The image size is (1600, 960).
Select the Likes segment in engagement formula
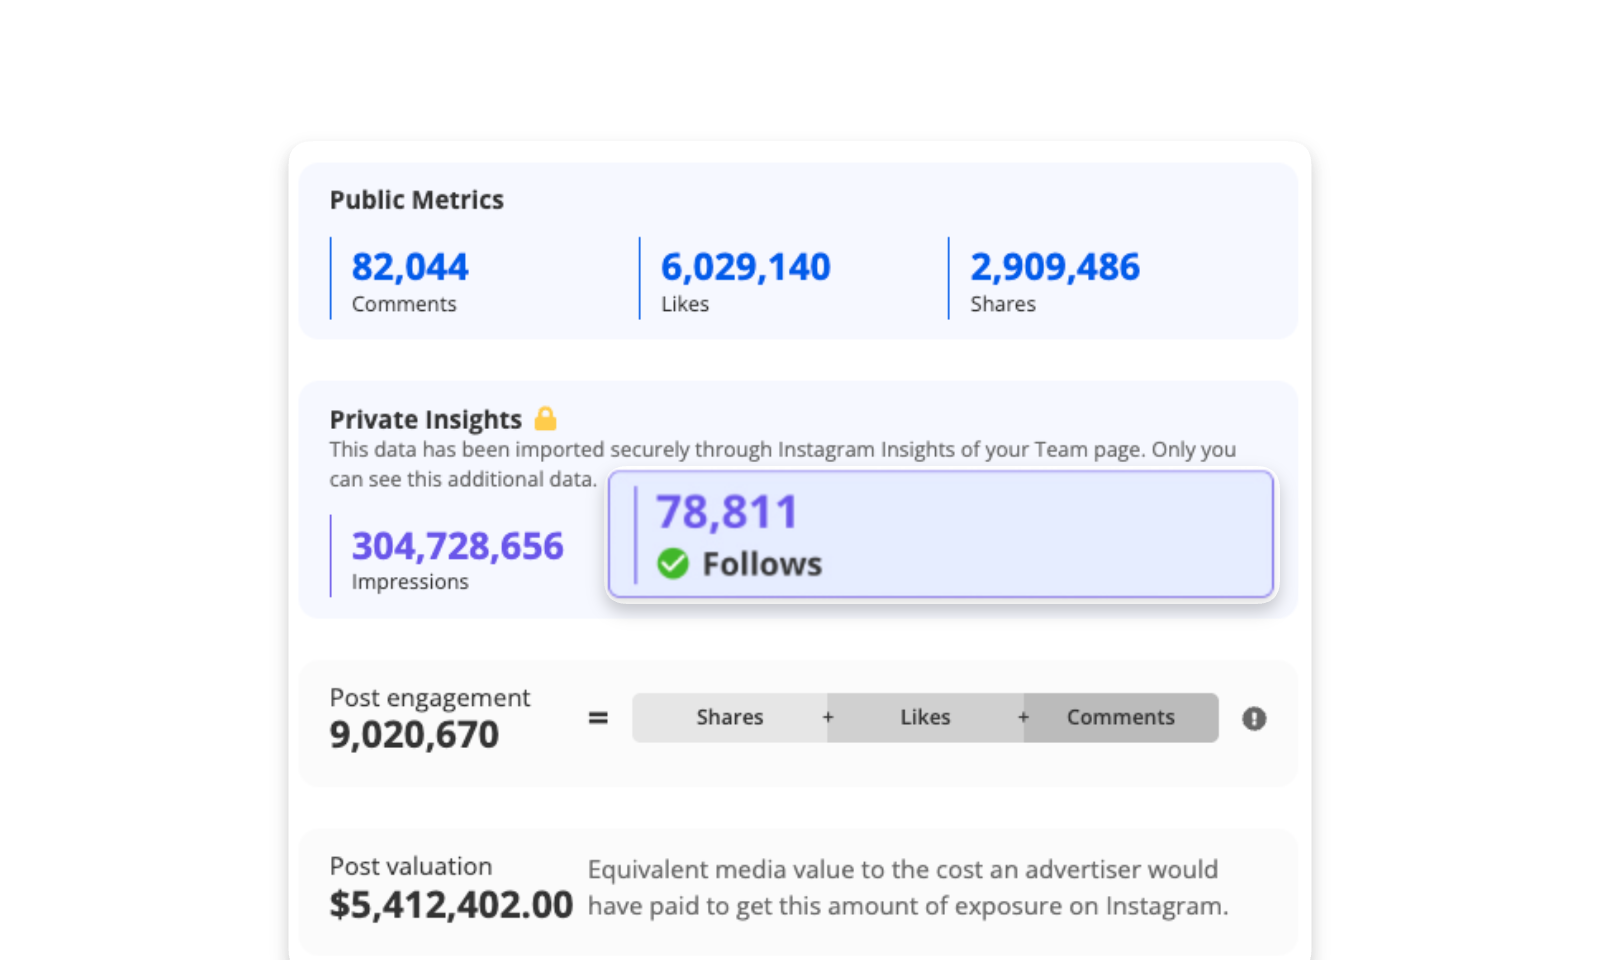pyautogui.click(x=925, y=717)
